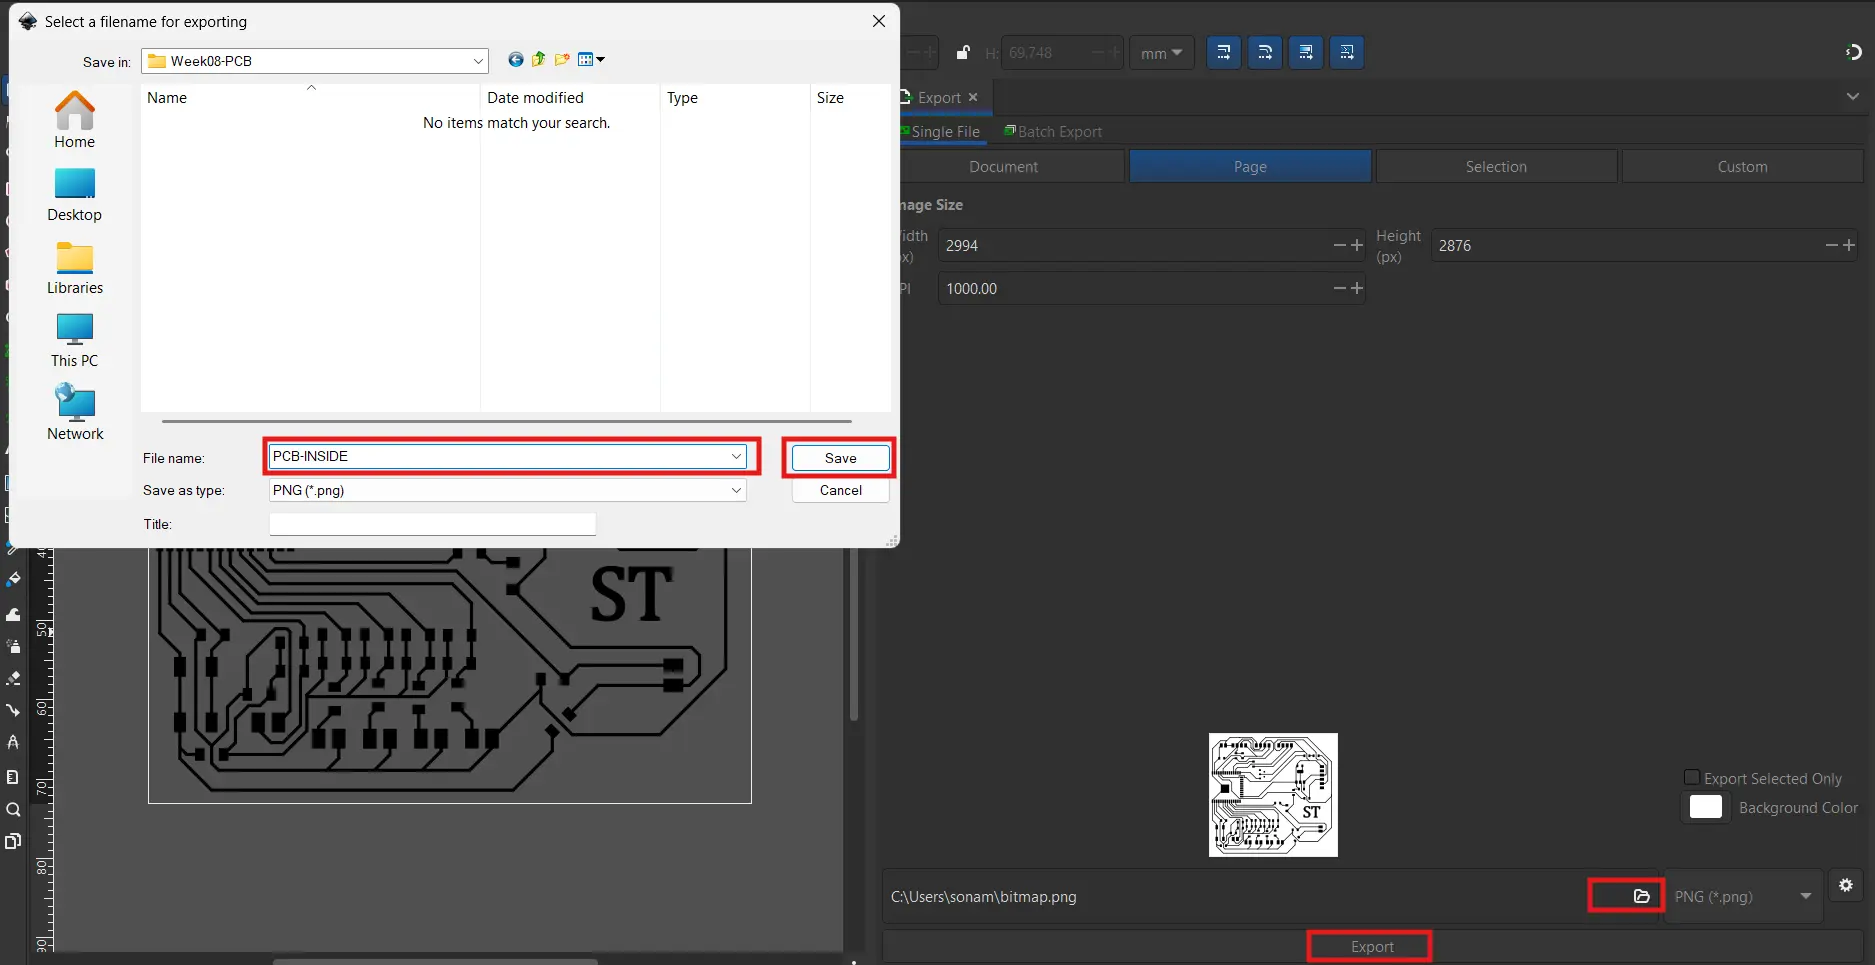Click the Title text field

(x=432, y=524)
